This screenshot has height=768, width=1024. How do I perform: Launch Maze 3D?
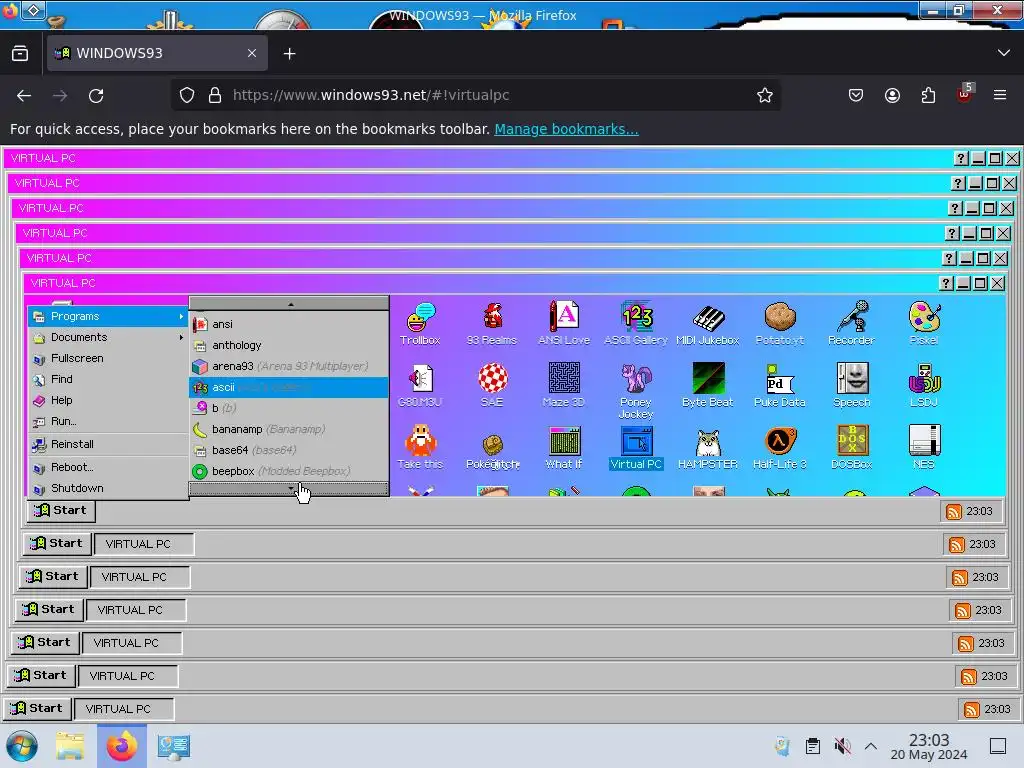564,385
